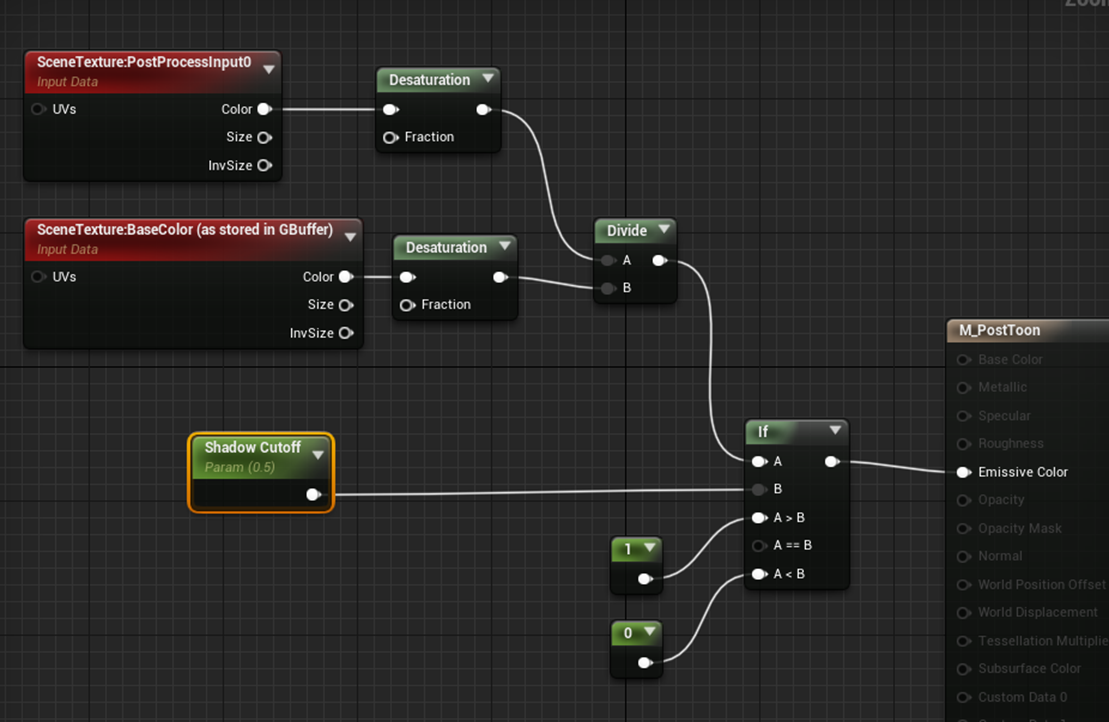Click the Roughness pin on M_PostToon

pos(963,444)
